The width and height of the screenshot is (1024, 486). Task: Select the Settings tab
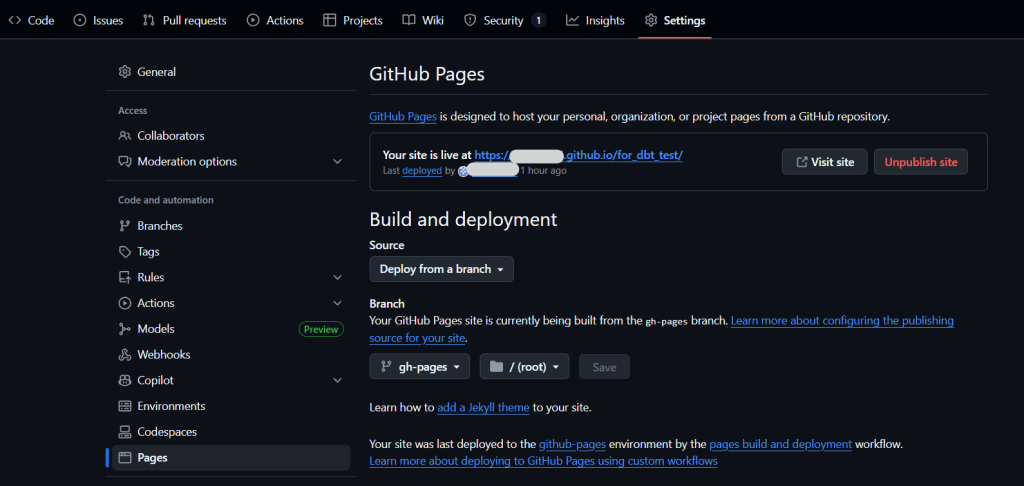click(675, 20)
